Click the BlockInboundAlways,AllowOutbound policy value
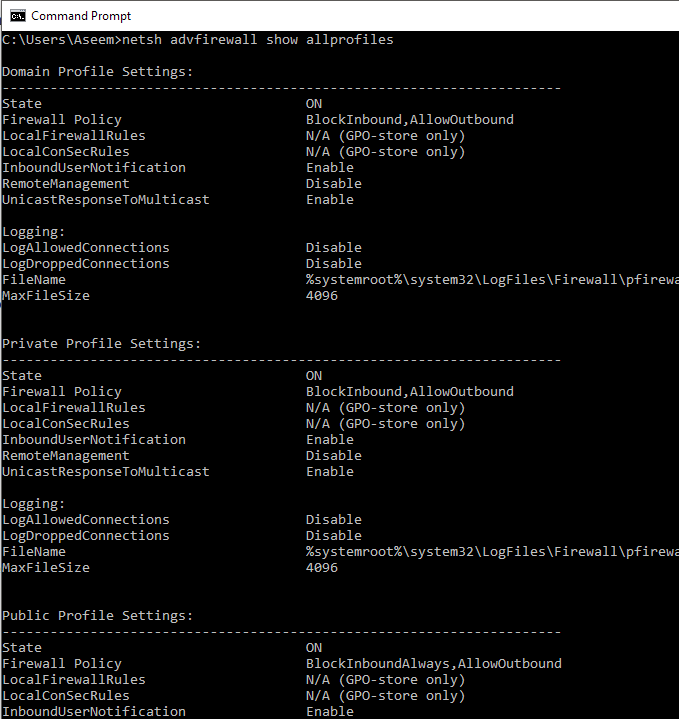 coord(433,664)
